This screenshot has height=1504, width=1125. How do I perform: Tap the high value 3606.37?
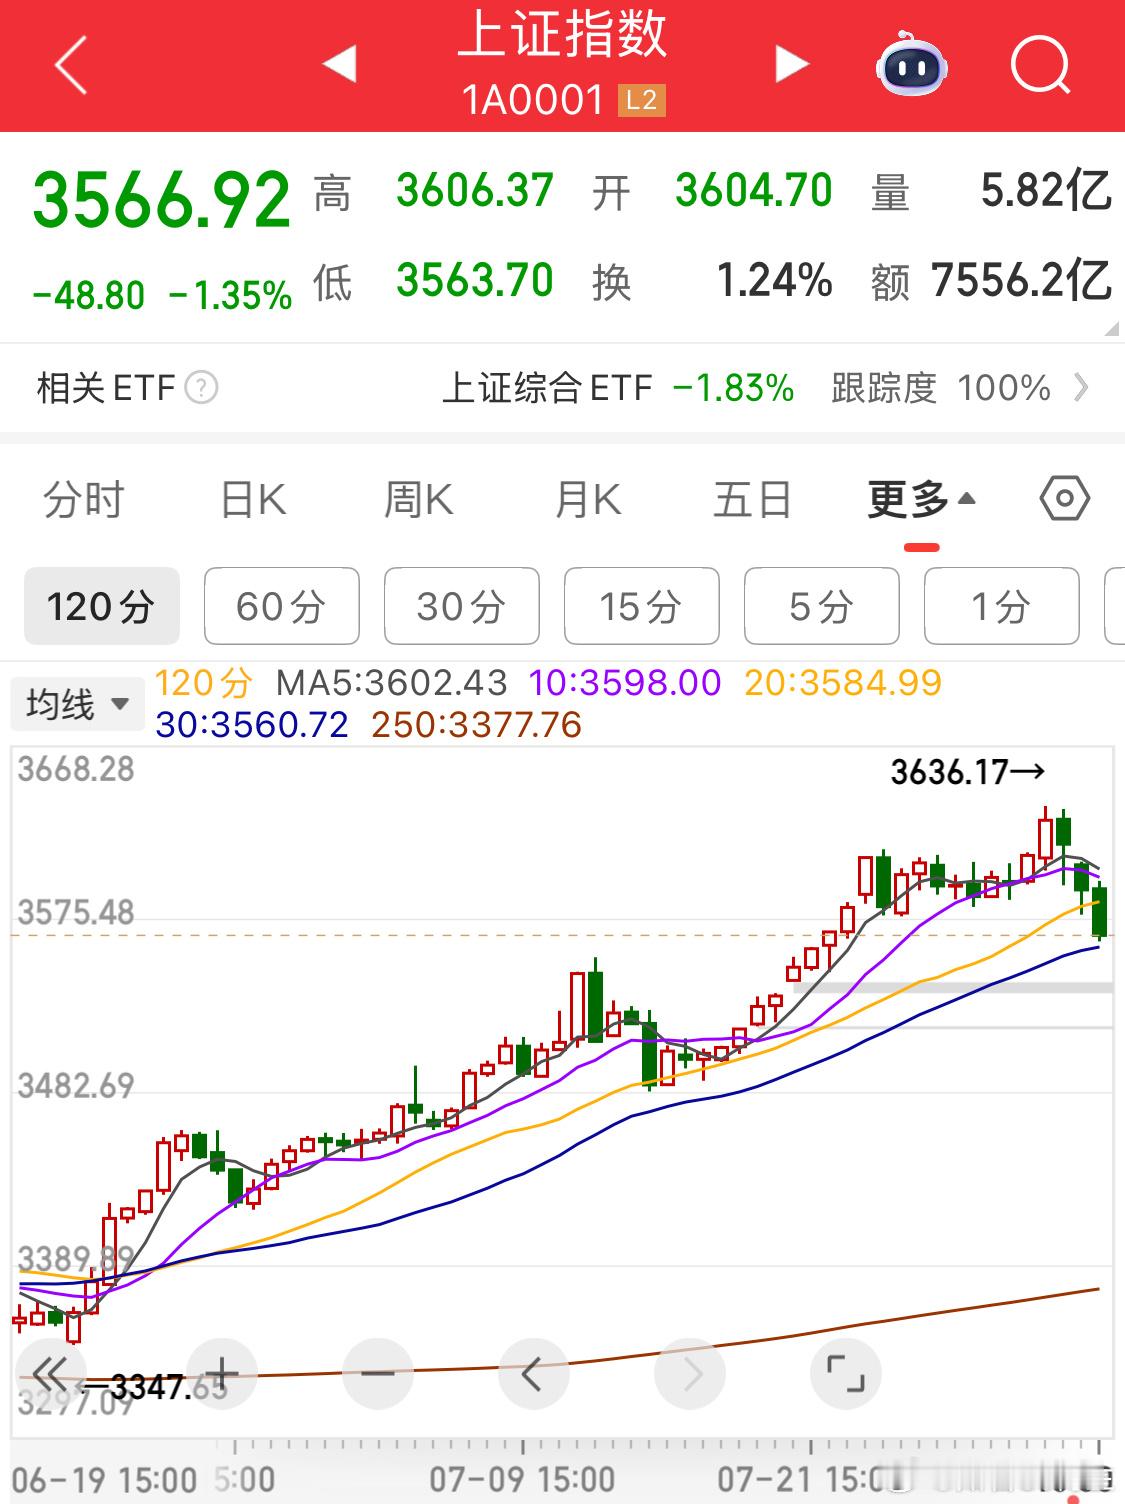tap(475, 190)
